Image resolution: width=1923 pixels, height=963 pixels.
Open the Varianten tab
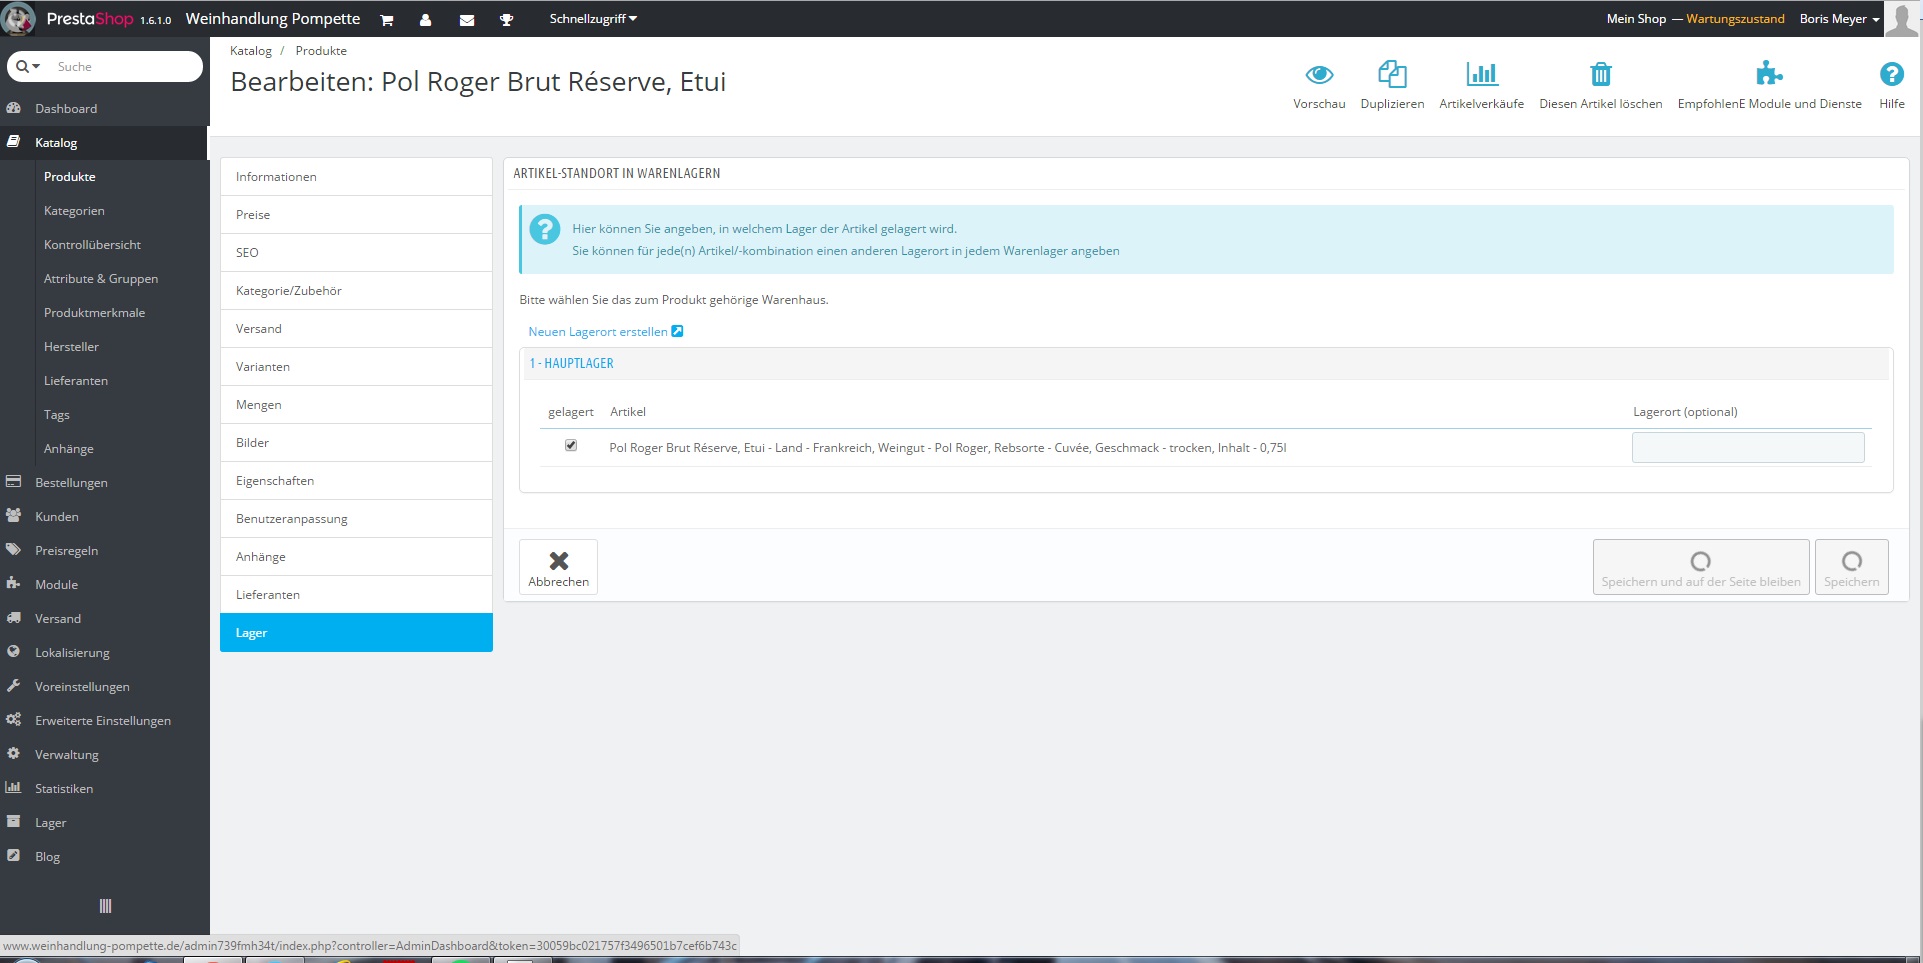pos(356,367)
